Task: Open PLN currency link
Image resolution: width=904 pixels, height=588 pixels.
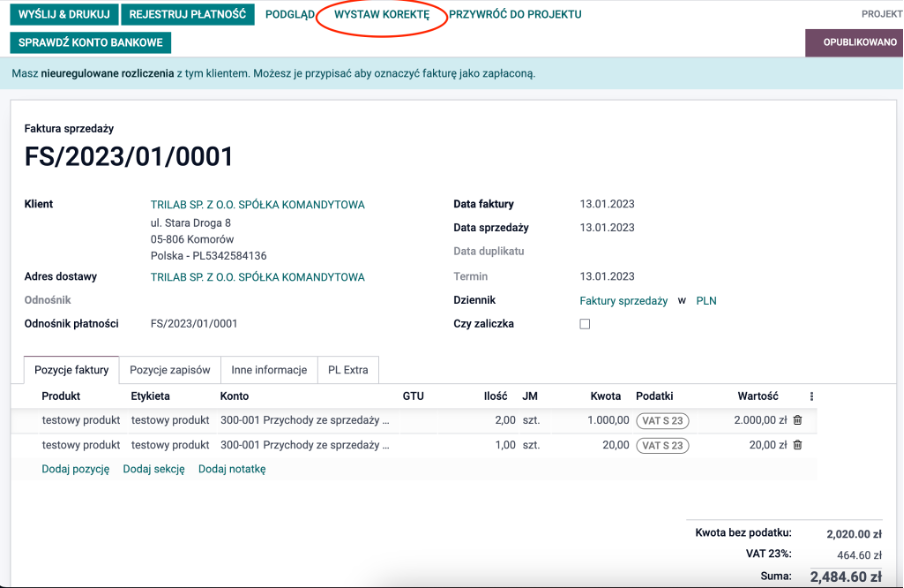Action: pos(706,300)
